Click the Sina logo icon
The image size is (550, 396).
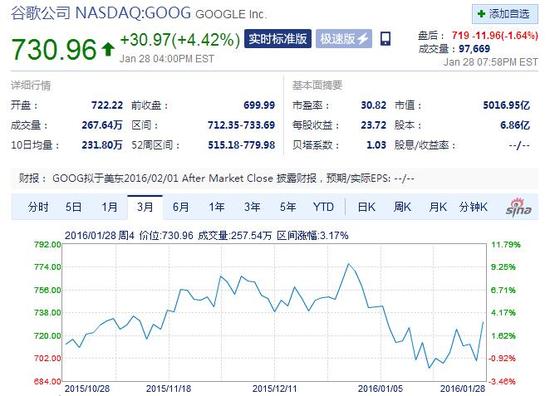pos(519,207)
